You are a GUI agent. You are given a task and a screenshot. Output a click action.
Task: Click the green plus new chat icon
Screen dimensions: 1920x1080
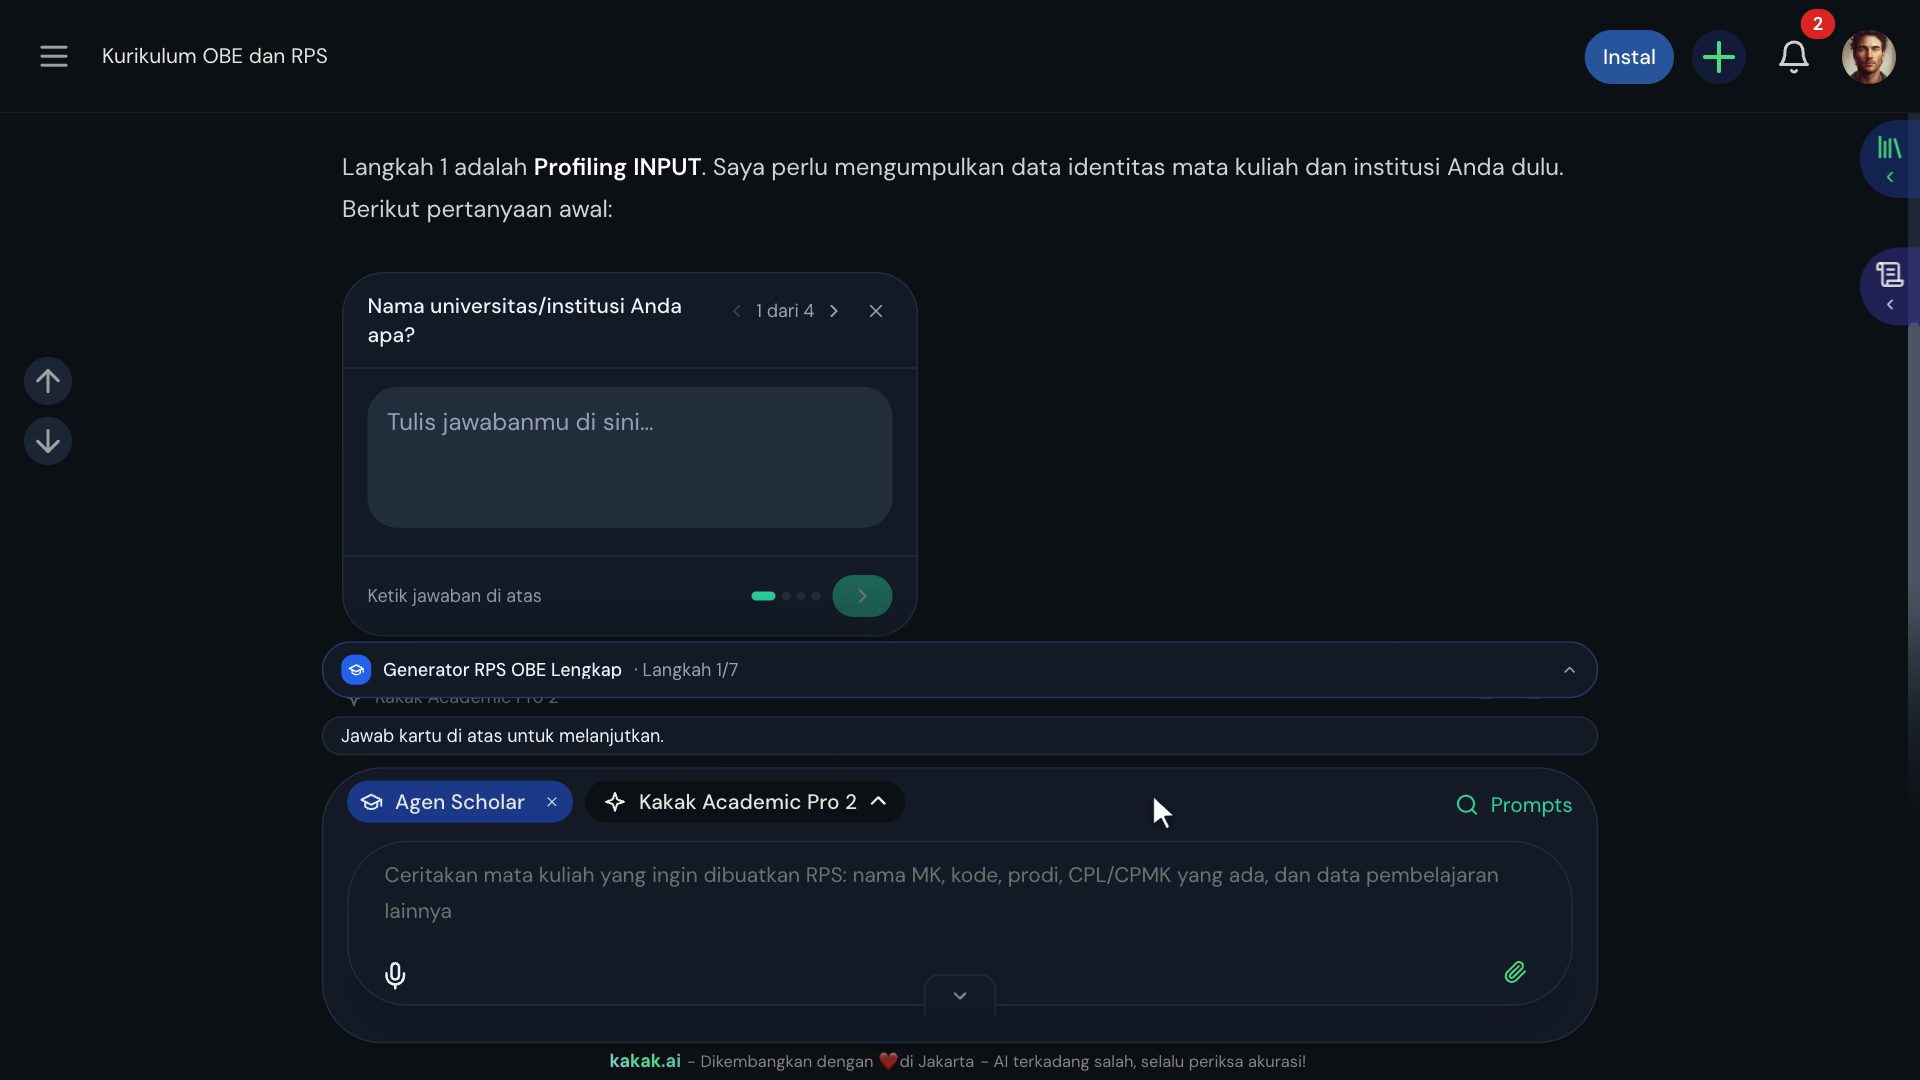1718,57
